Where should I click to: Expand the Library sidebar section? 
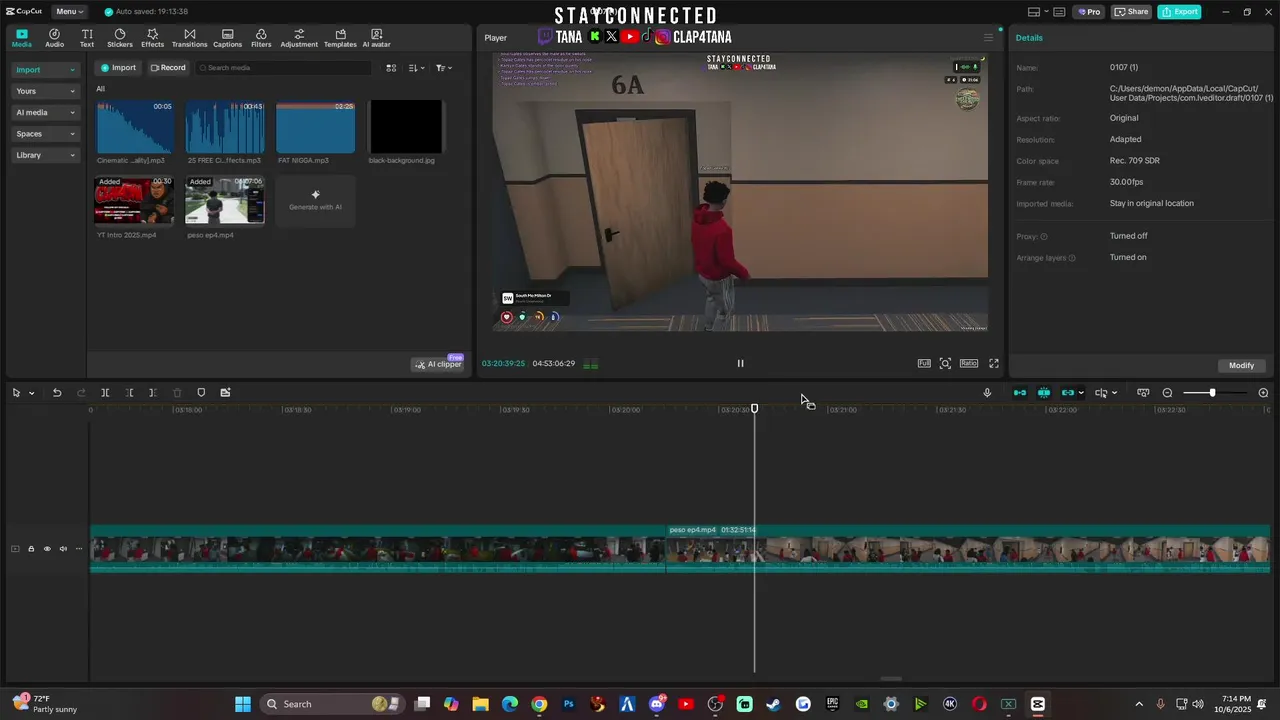[x=45, y=155]
